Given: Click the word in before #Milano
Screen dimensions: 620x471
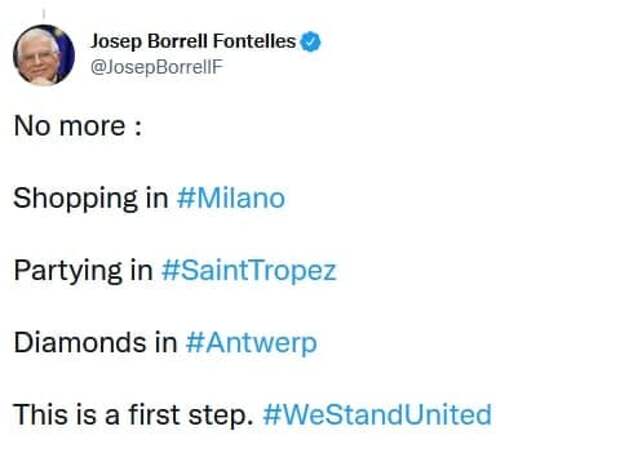Looking at the screenshot, I should tap(157, 198).
